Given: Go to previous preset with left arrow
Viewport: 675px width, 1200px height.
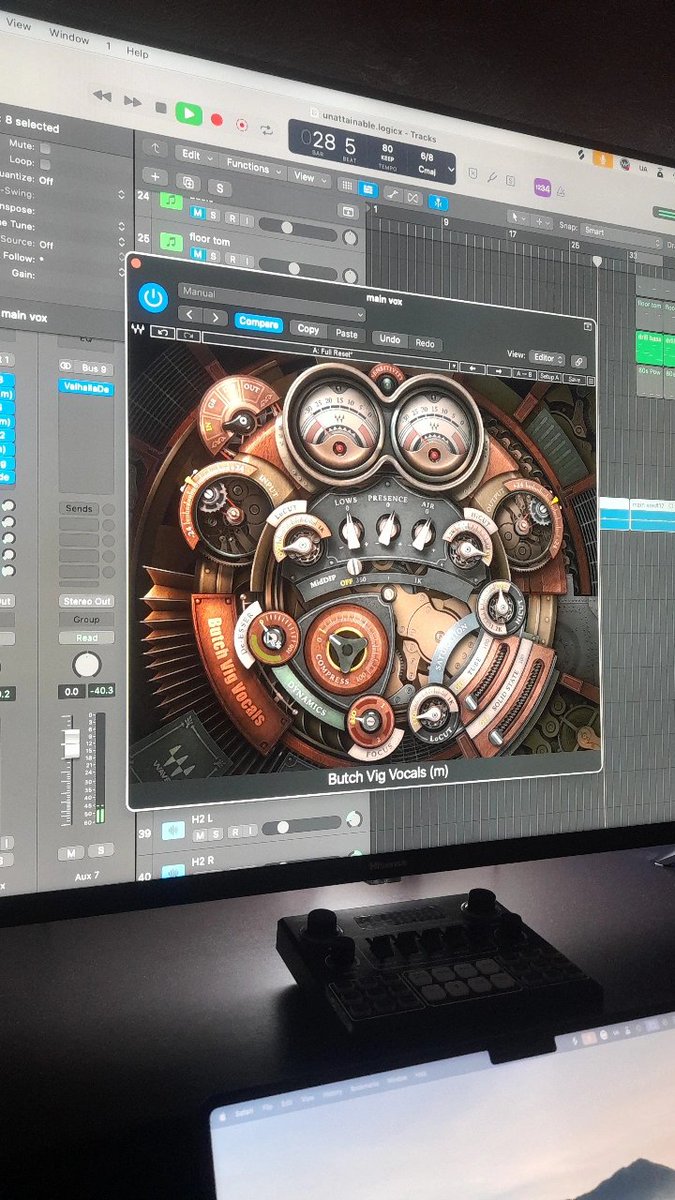Looking at the screenshot, I should (x=191, y=316).
